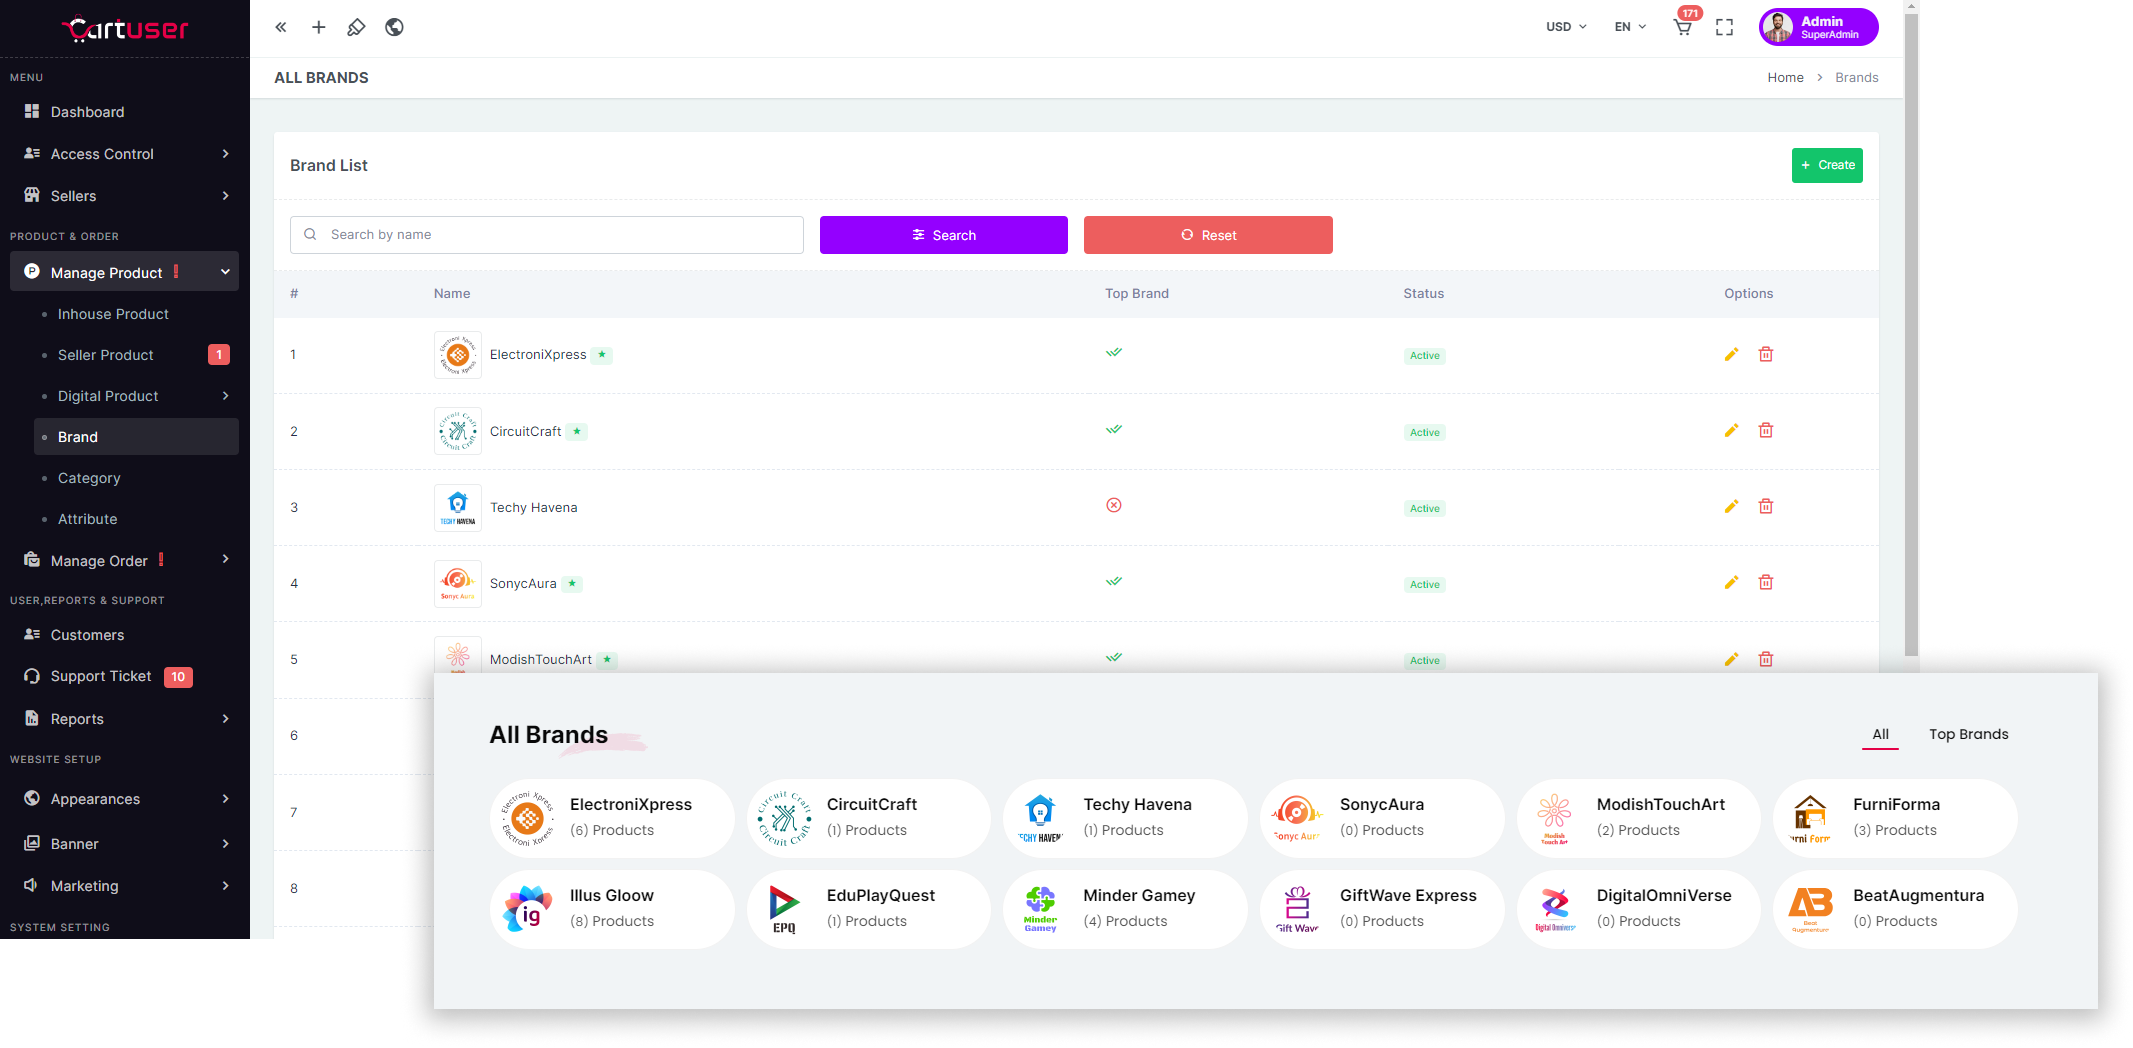Open the EN language dropdown
The width and height of the screenshot is (2133, 1048).
point(1629,27)
